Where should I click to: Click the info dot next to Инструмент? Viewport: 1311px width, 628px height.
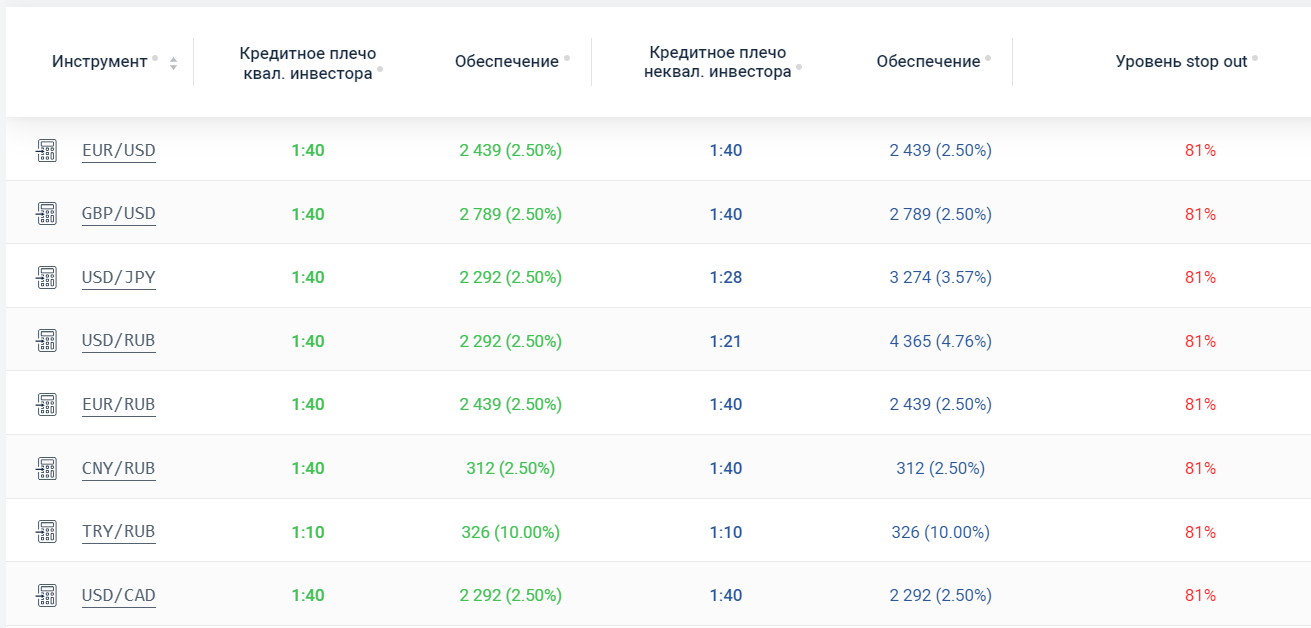pos(155,58)
